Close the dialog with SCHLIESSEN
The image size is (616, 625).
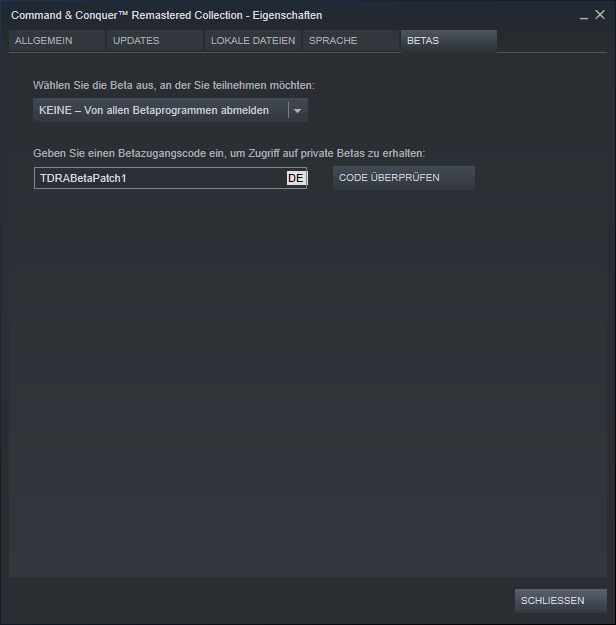(561, 601)
